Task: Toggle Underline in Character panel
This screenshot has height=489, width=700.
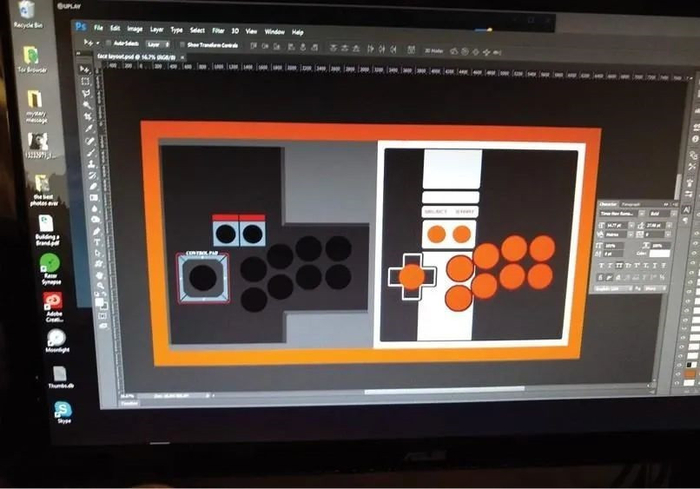Action: tap(655, 266)
